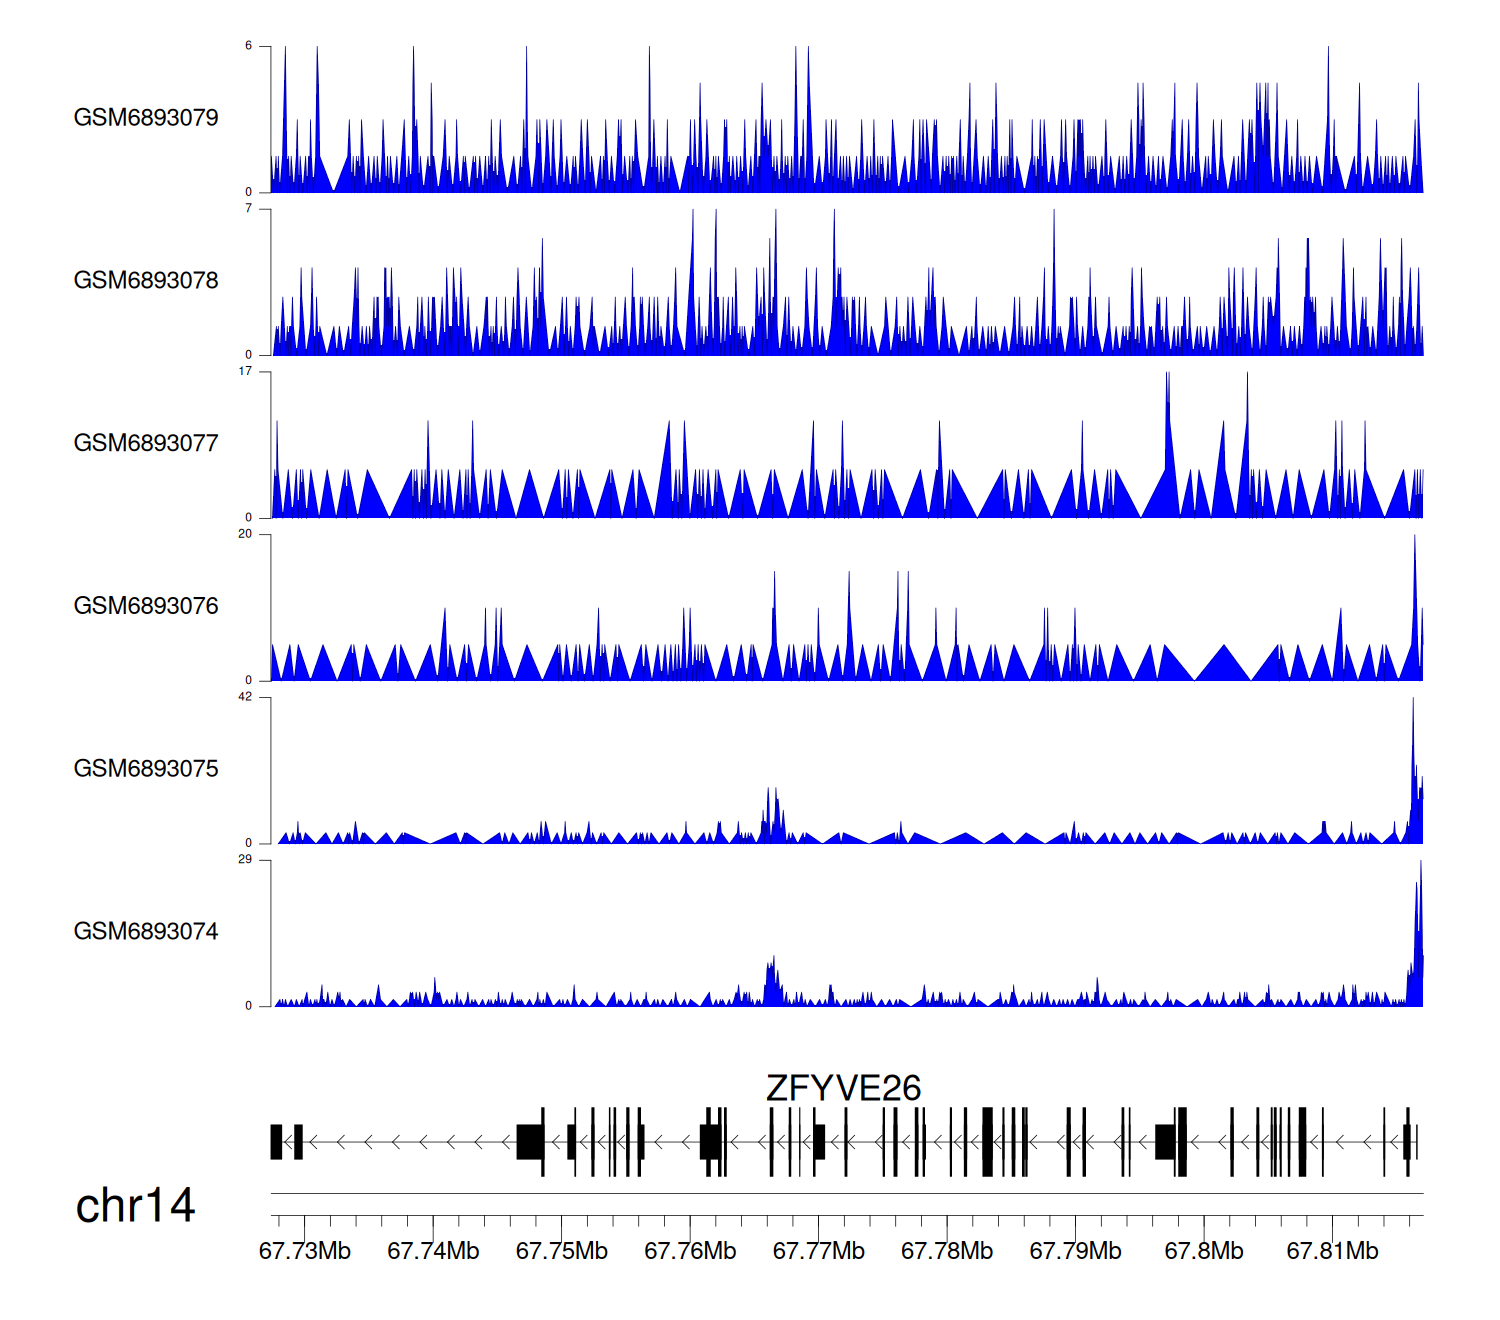1500x1320 pixels.
Task: Click the 67.77Mb axis tick label
Action: click(x=819, y=1251)
